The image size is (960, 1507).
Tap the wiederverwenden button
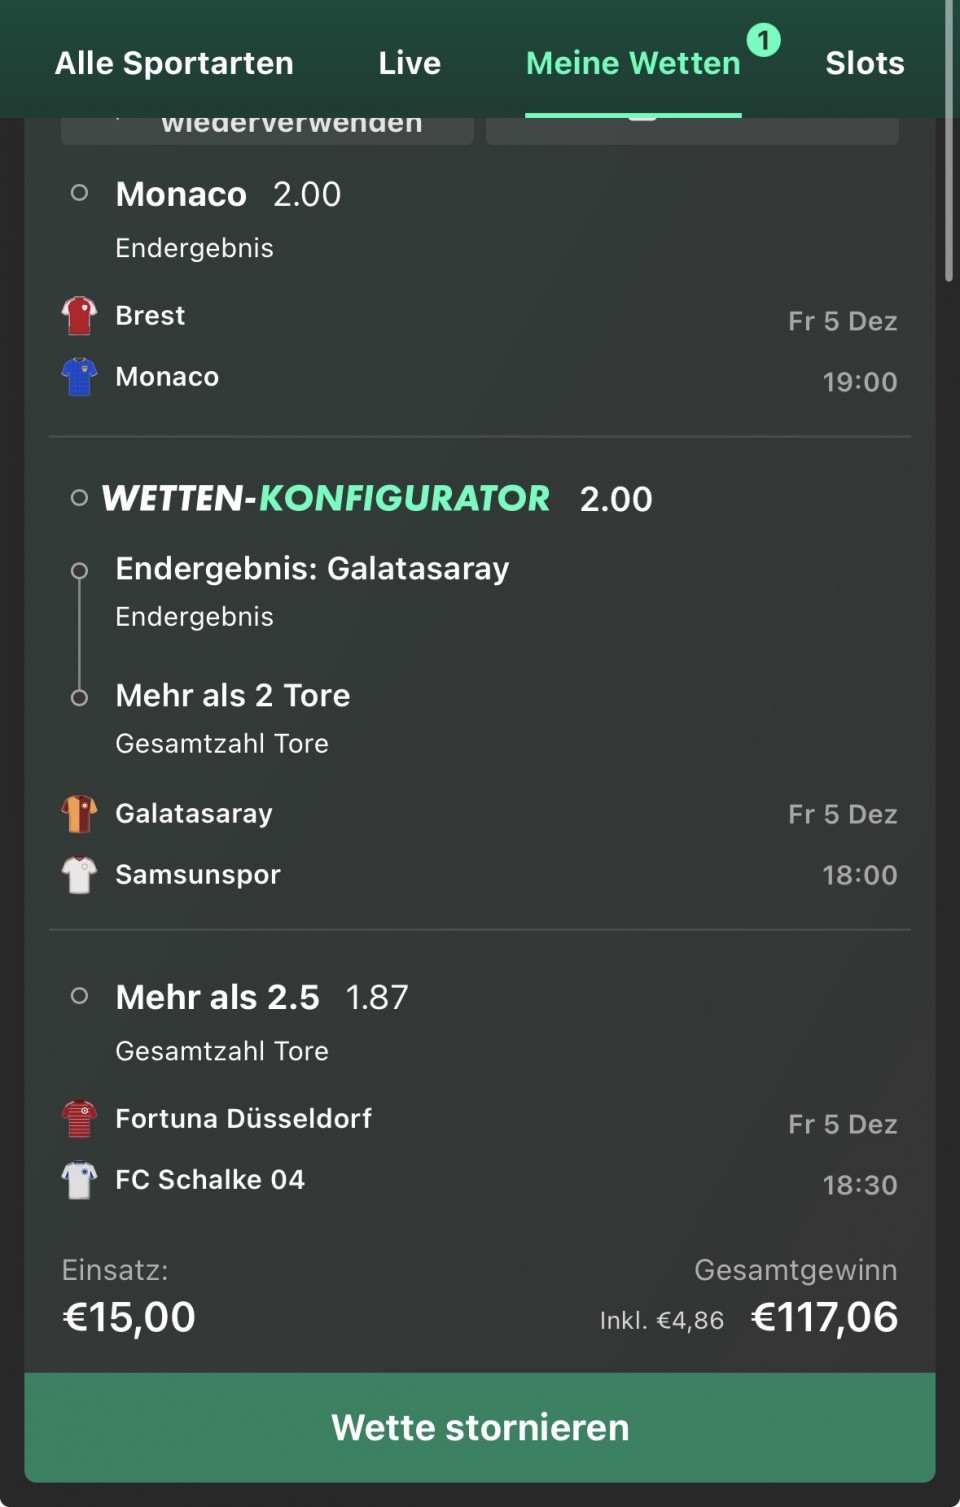(x=267, y=128)
